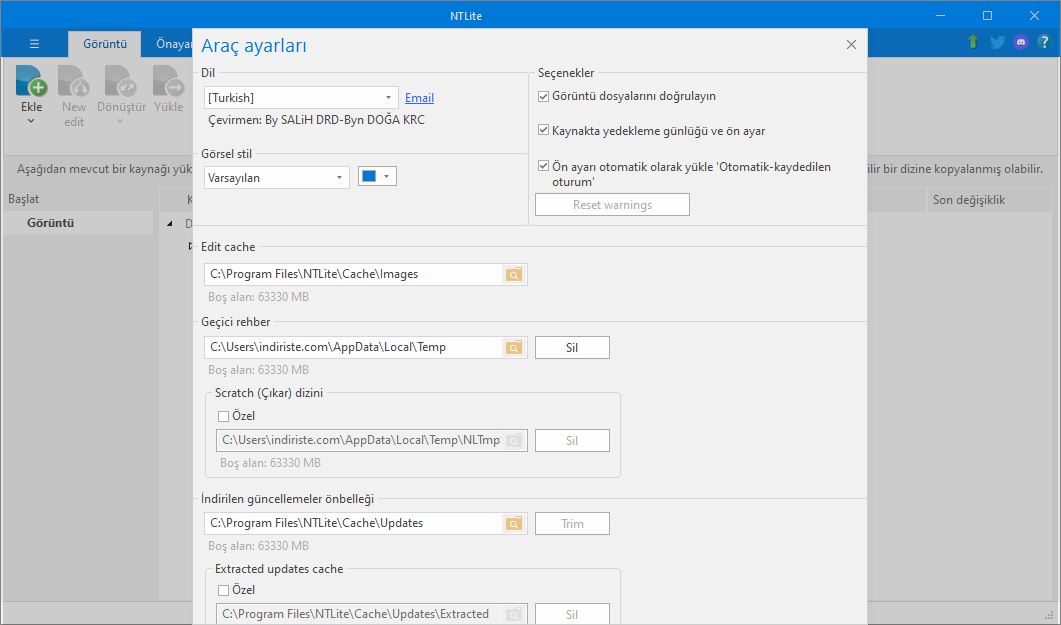1061x625 pixels.
Task: Browse folder for Geçici rehber path
Action: tap(514, 348)
